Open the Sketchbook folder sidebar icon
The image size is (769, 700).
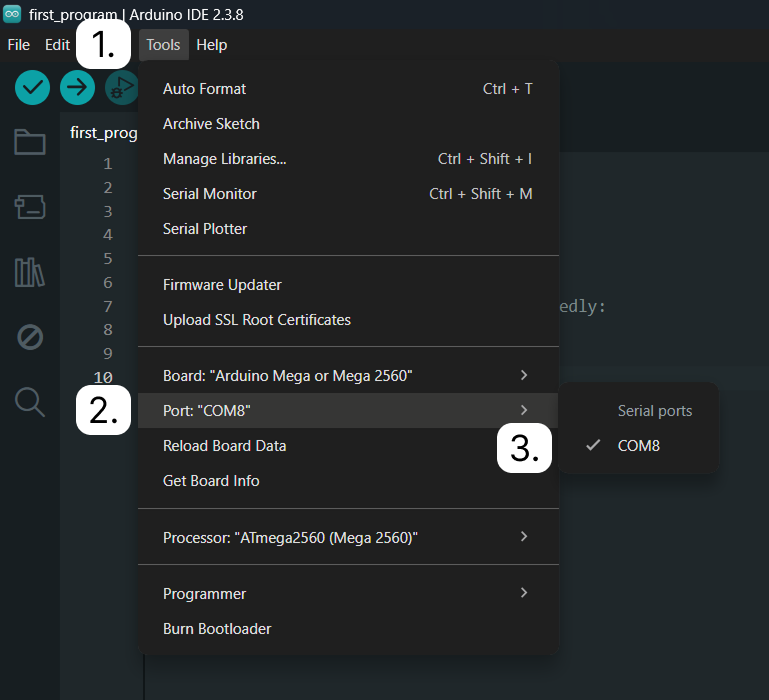[30, 142]
